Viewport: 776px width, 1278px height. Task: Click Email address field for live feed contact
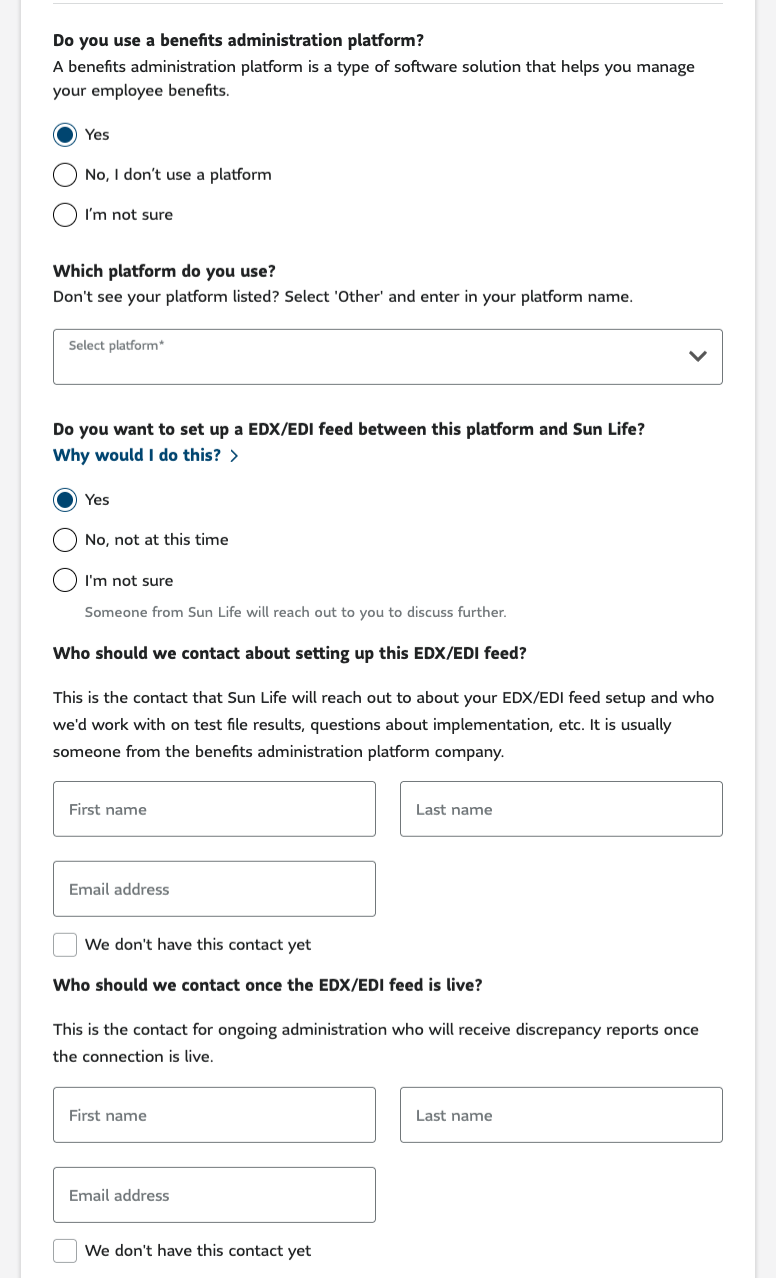(x=214, y=1195)
